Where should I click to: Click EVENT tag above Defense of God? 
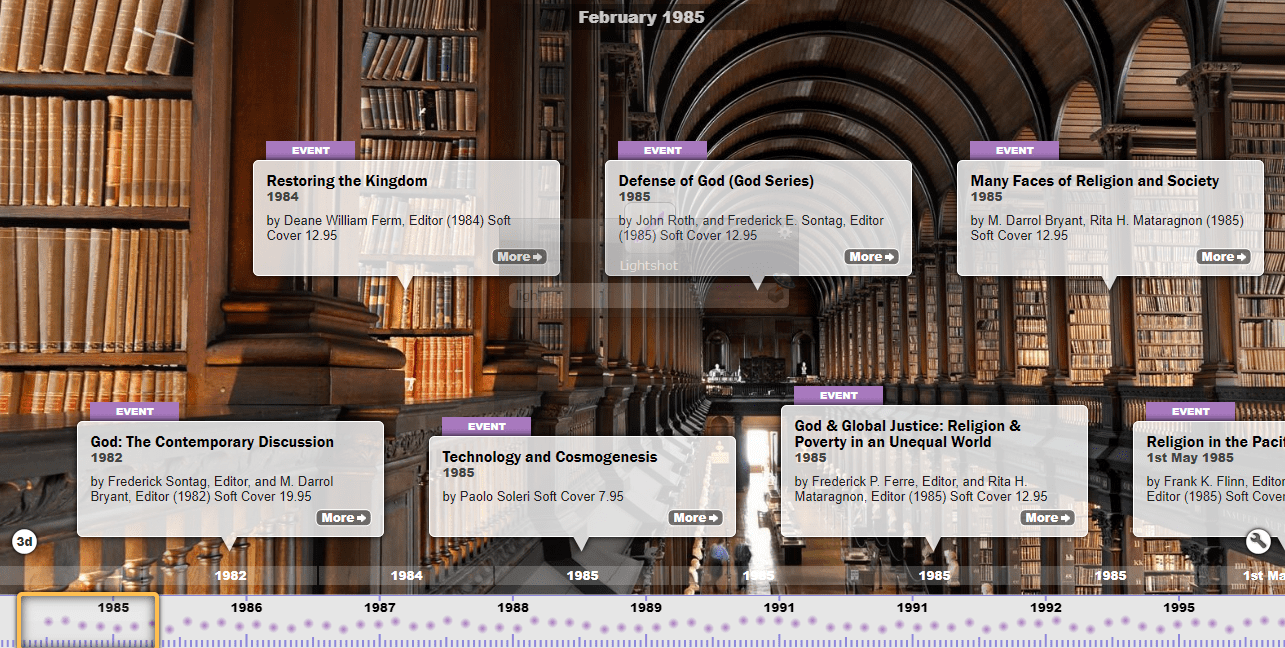663,151
